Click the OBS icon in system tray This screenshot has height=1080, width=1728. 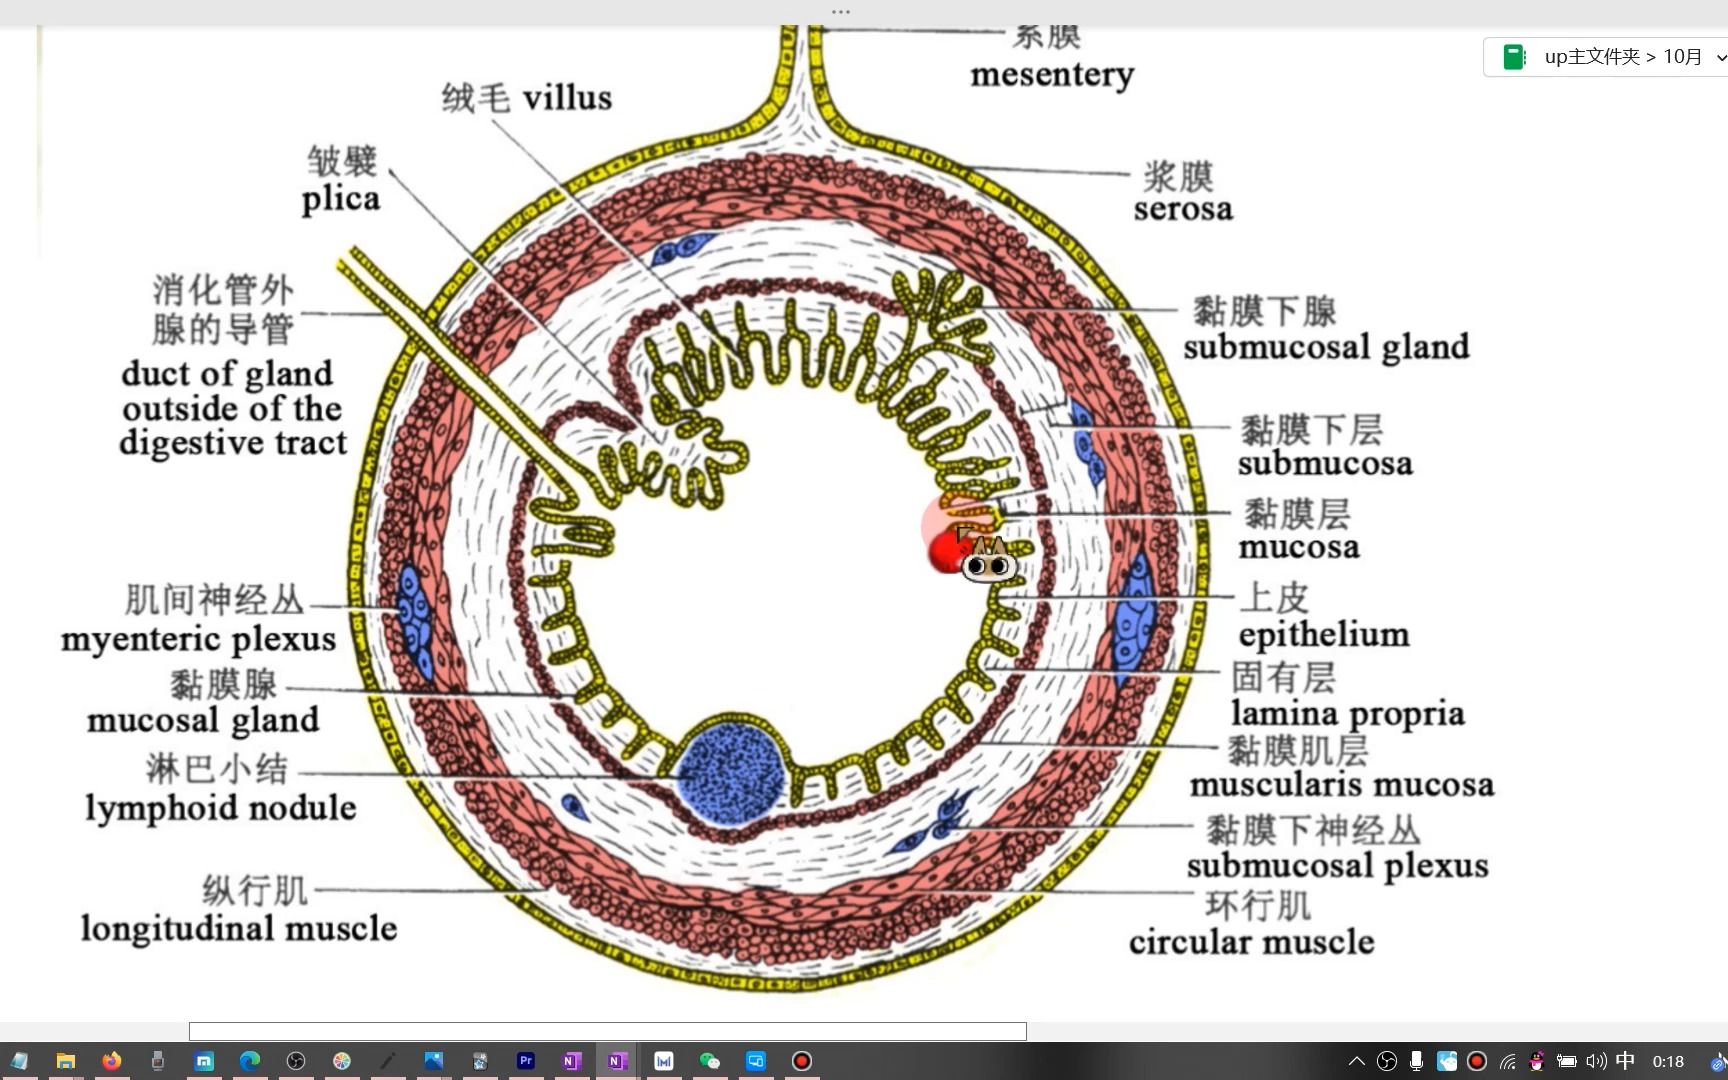[1387, 1061]
